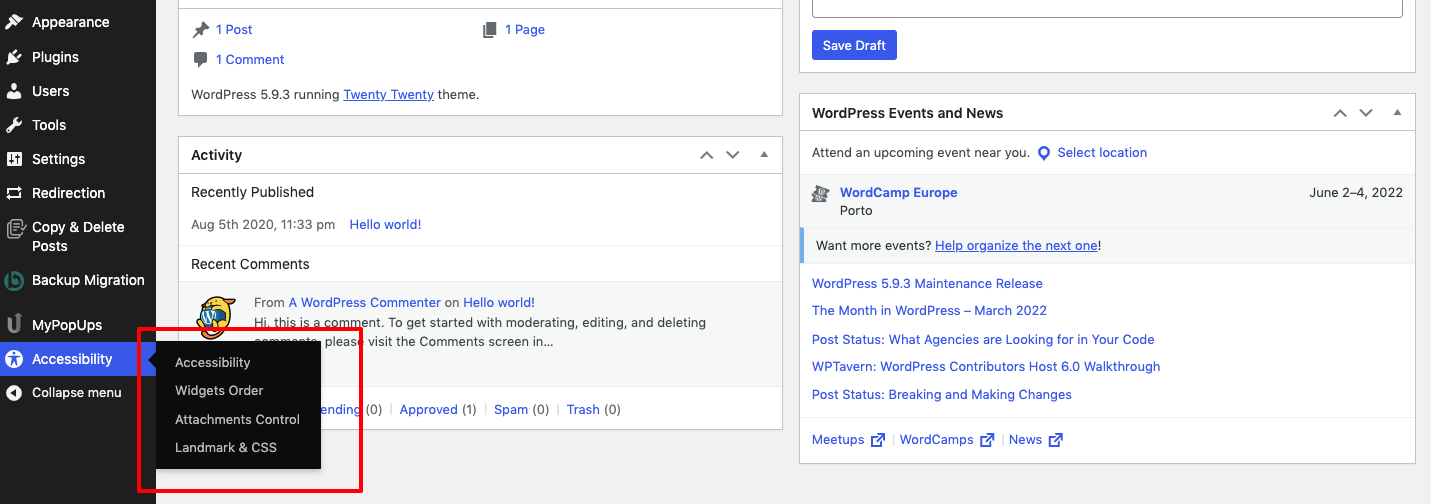Open Attachments Control submenu item
The image size is (1431, 504).
tap(238, 419)
